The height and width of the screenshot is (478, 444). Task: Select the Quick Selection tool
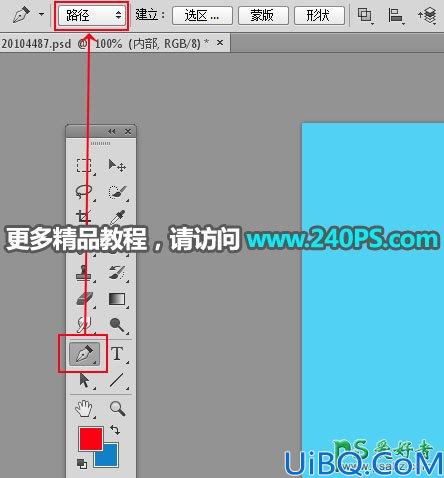117,192
